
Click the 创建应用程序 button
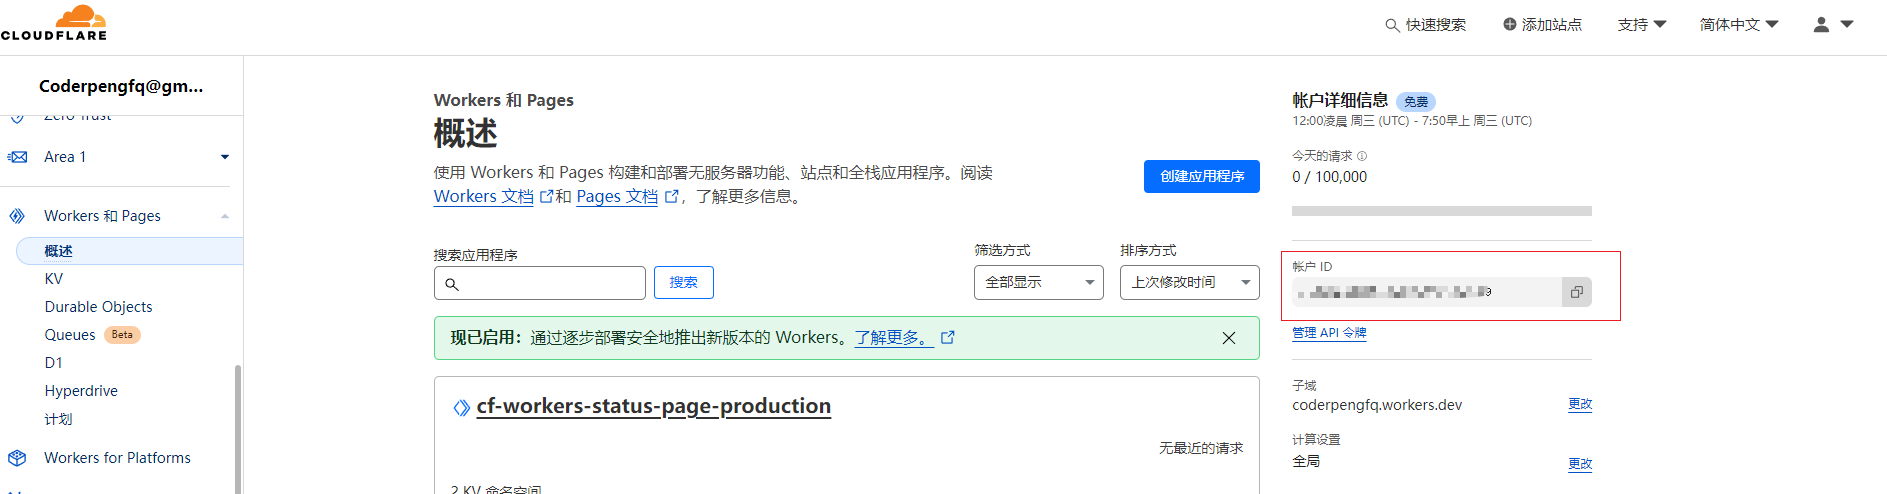point(1202,176)
